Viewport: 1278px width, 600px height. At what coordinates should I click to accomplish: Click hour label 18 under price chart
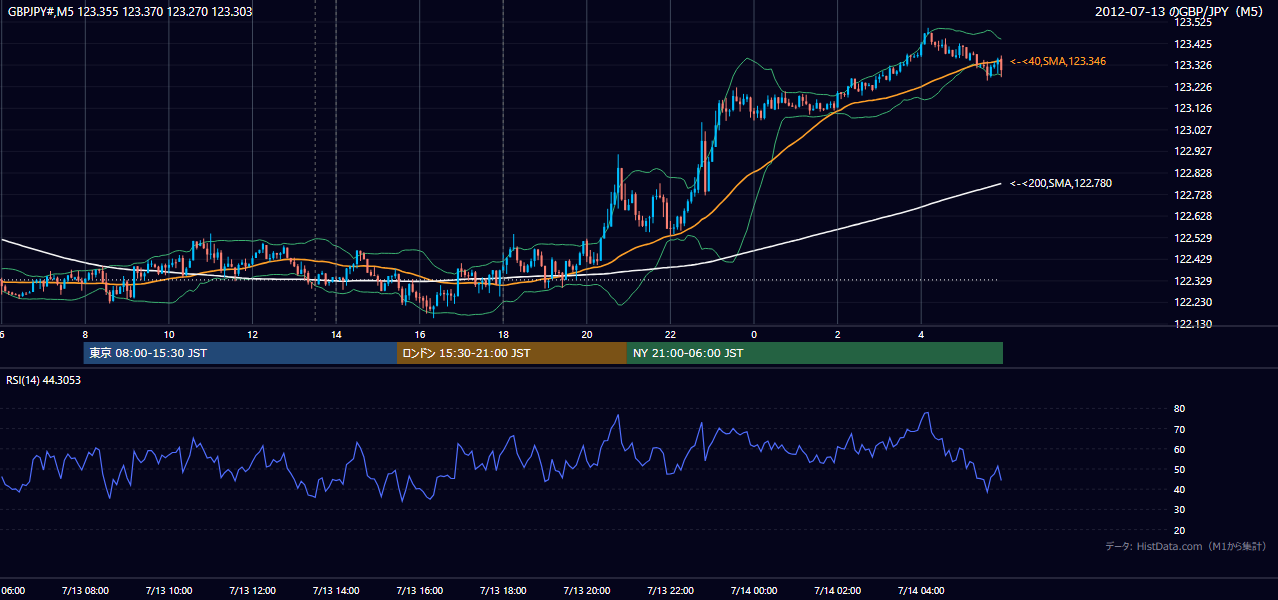(x=503, y=334)
